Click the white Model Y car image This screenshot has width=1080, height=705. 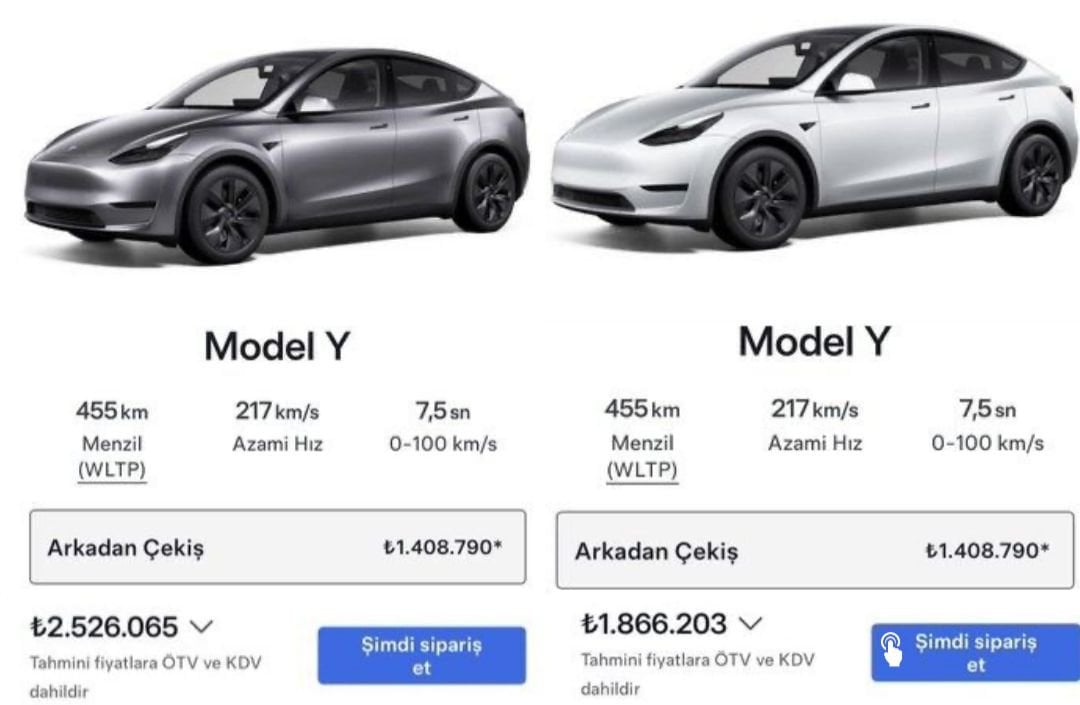click(816, 136)
